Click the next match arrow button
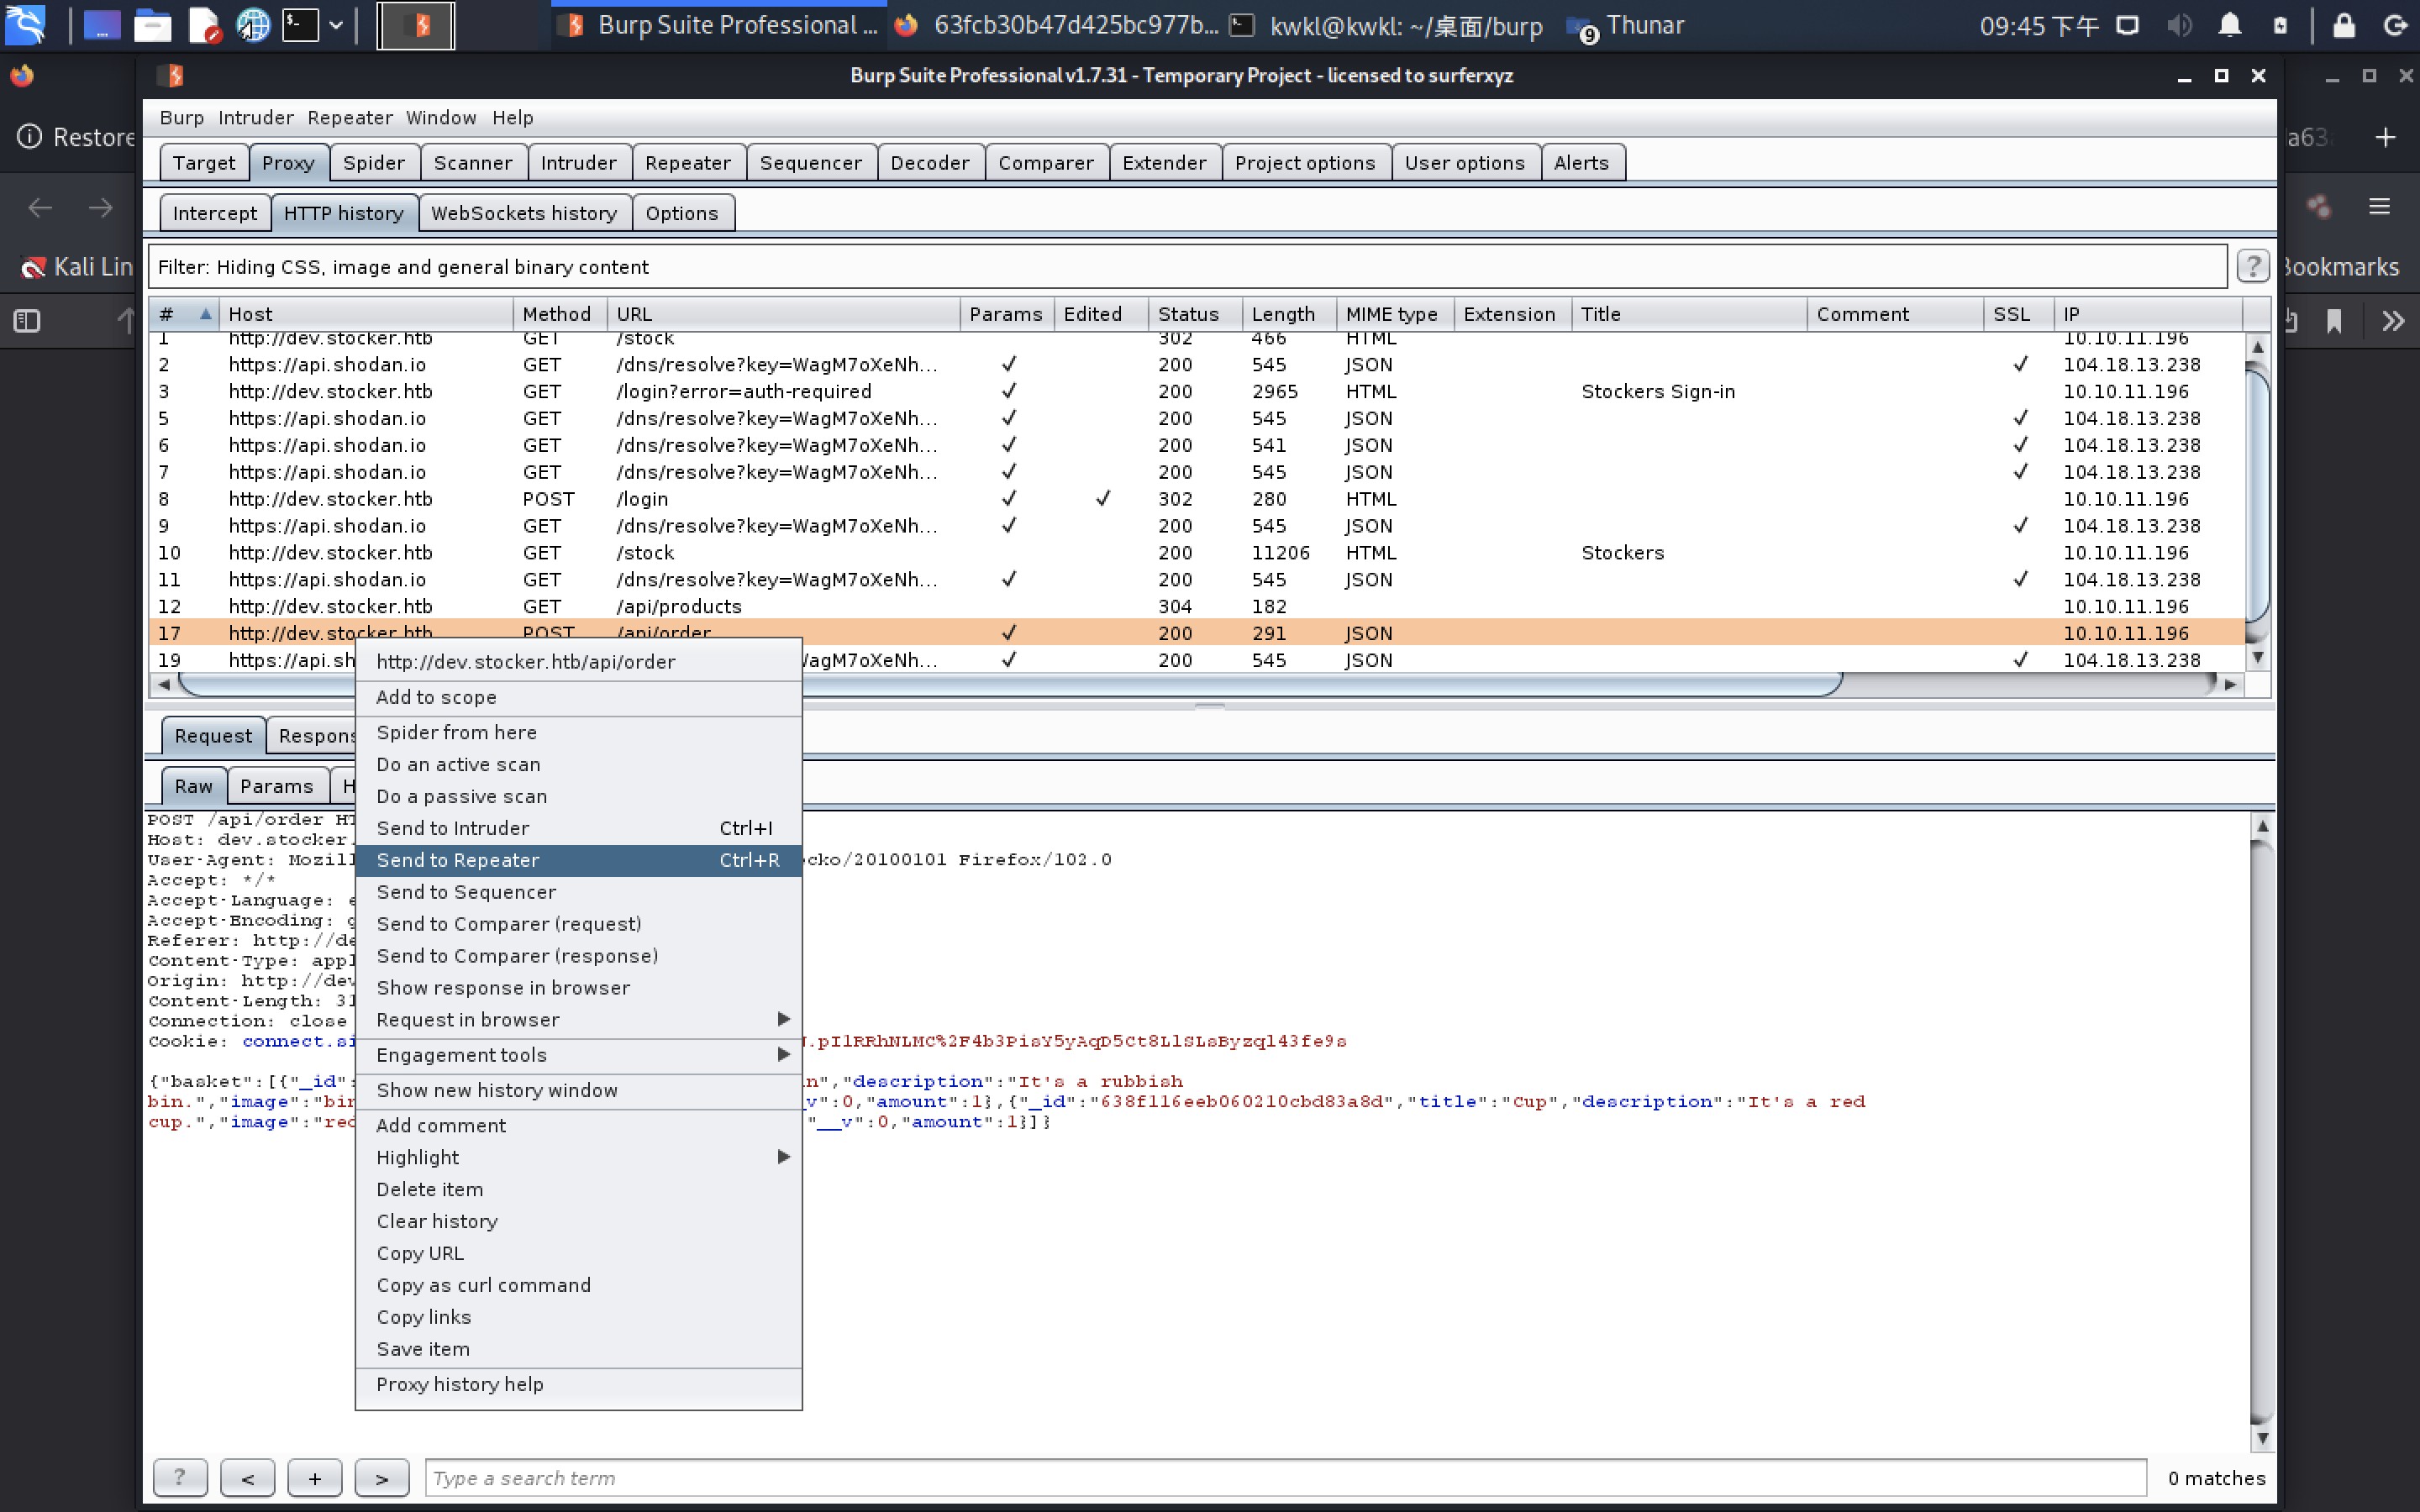This screenshot has height=1512, width=2420. click(x=381, y=1477)
